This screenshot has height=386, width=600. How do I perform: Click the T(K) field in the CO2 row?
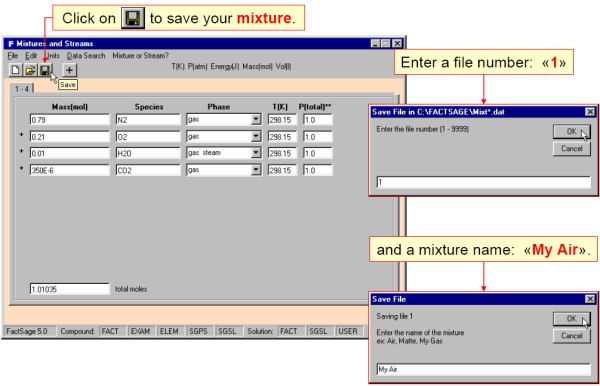(282, 170)
